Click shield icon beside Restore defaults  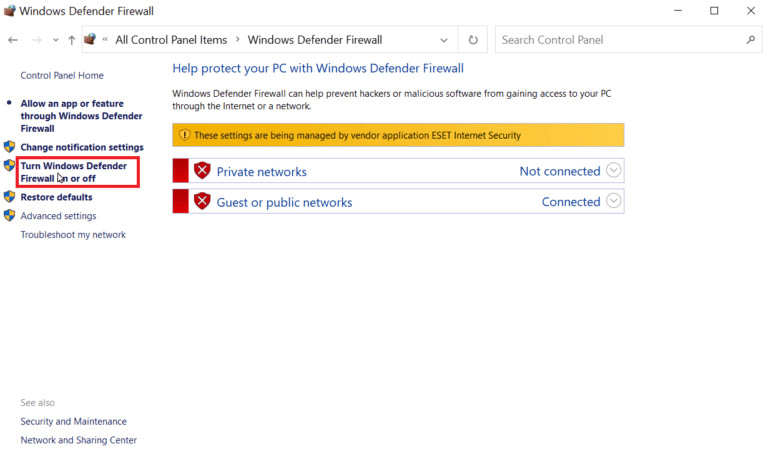[x=9, y=196]
